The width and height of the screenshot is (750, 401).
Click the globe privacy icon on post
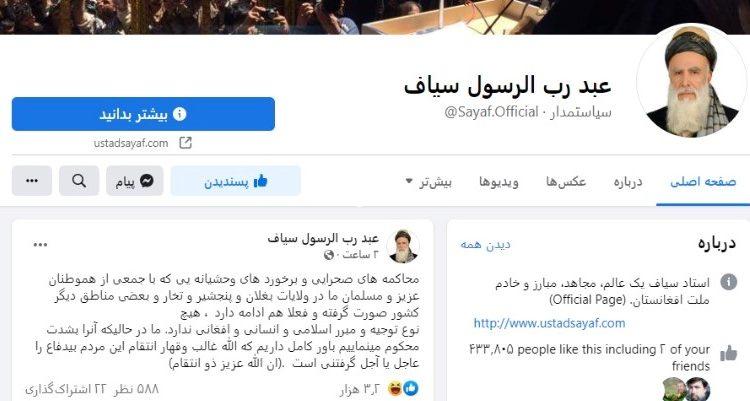point(329,255)
